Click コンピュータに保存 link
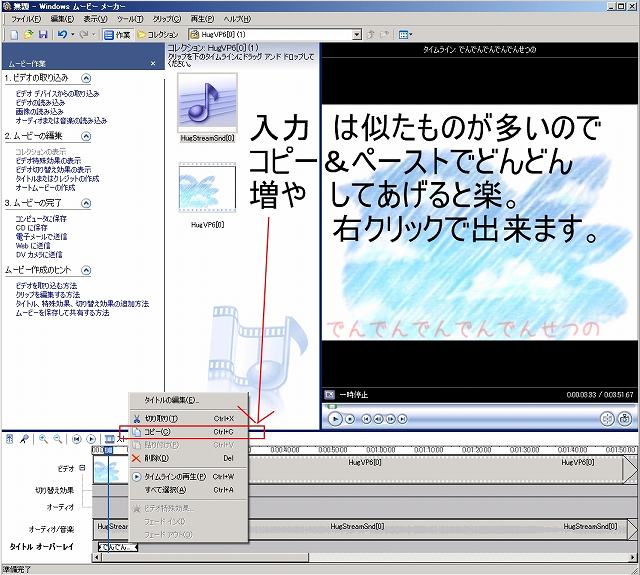Image resolution: width=640 pixels, height=575 pixels. point(41,218)
